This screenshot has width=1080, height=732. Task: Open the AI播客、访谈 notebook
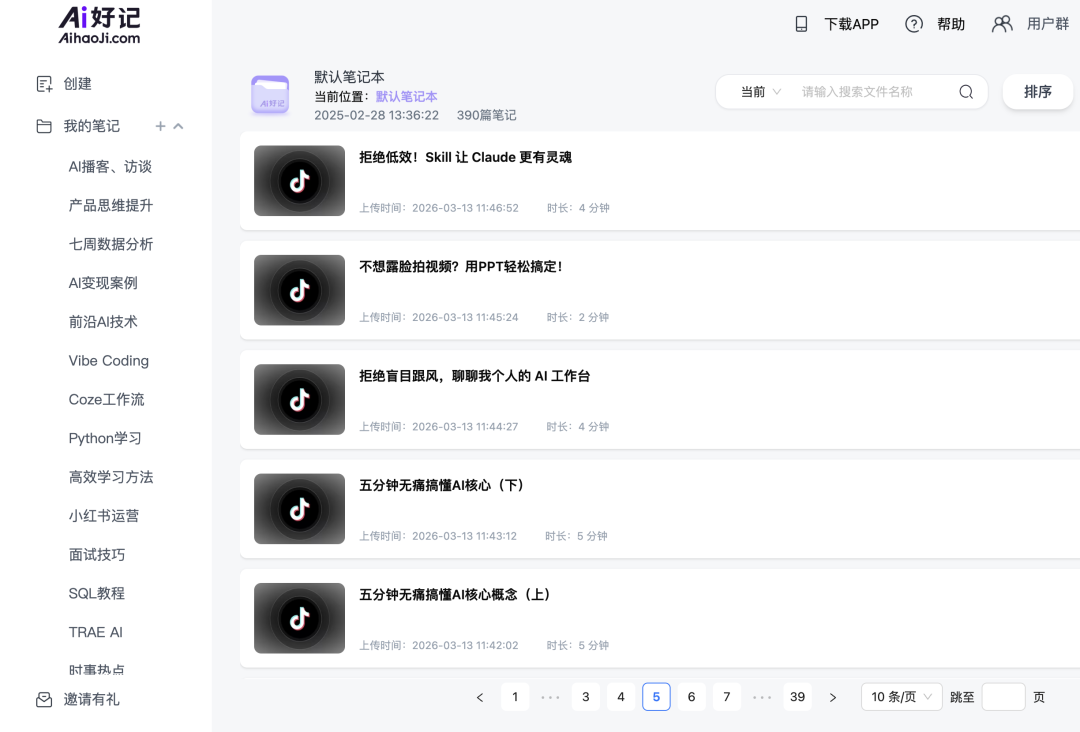(x=110, y=167)
